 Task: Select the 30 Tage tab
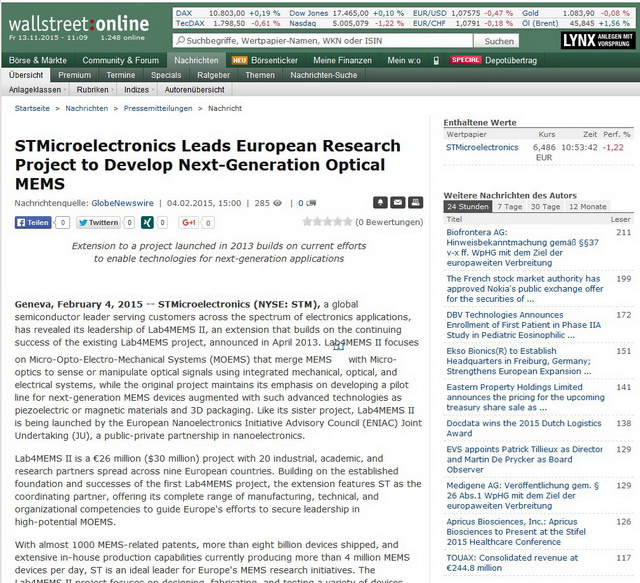click(x=545, y=207)
